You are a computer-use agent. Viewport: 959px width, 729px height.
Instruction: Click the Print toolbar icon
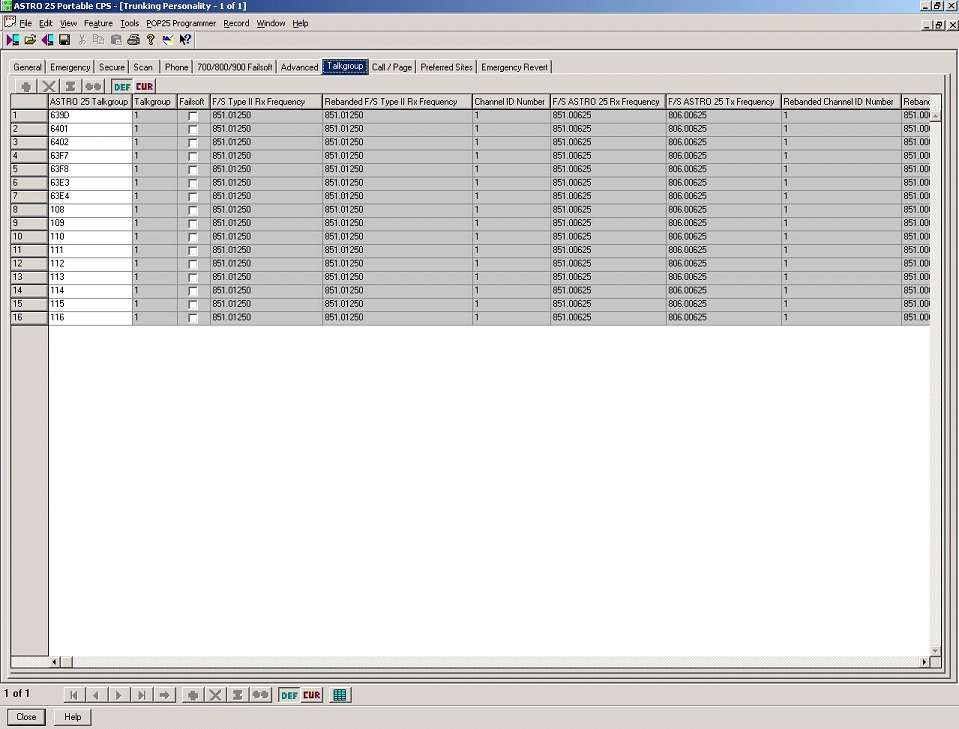[x=133, y=40]
